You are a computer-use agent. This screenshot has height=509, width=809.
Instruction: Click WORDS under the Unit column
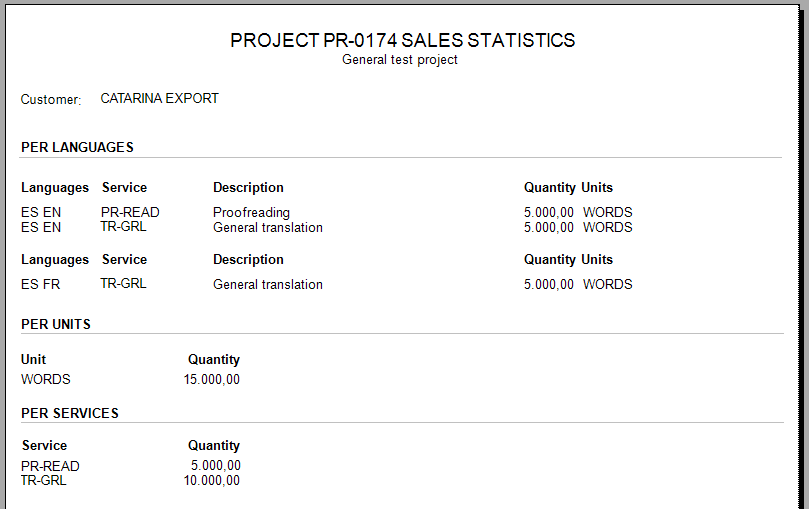(46, 379)
